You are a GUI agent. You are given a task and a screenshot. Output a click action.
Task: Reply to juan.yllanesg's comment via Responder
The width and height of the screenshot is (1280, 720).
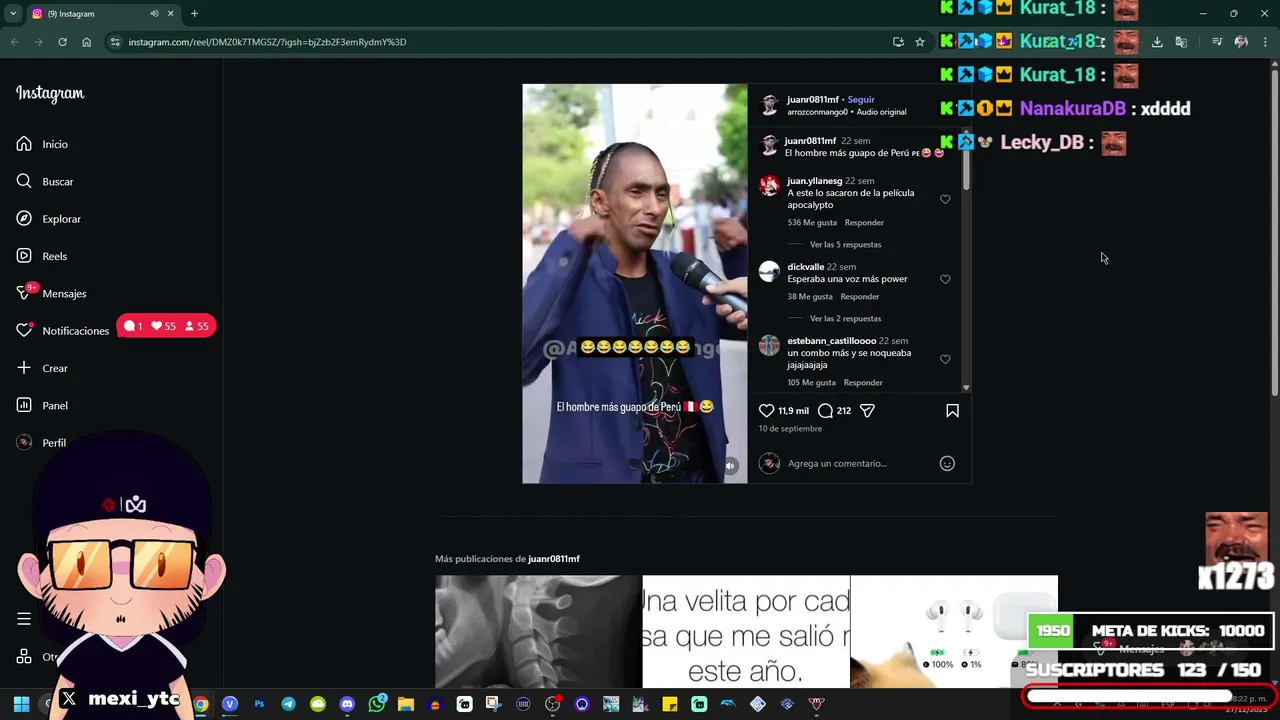coord(864,222)
